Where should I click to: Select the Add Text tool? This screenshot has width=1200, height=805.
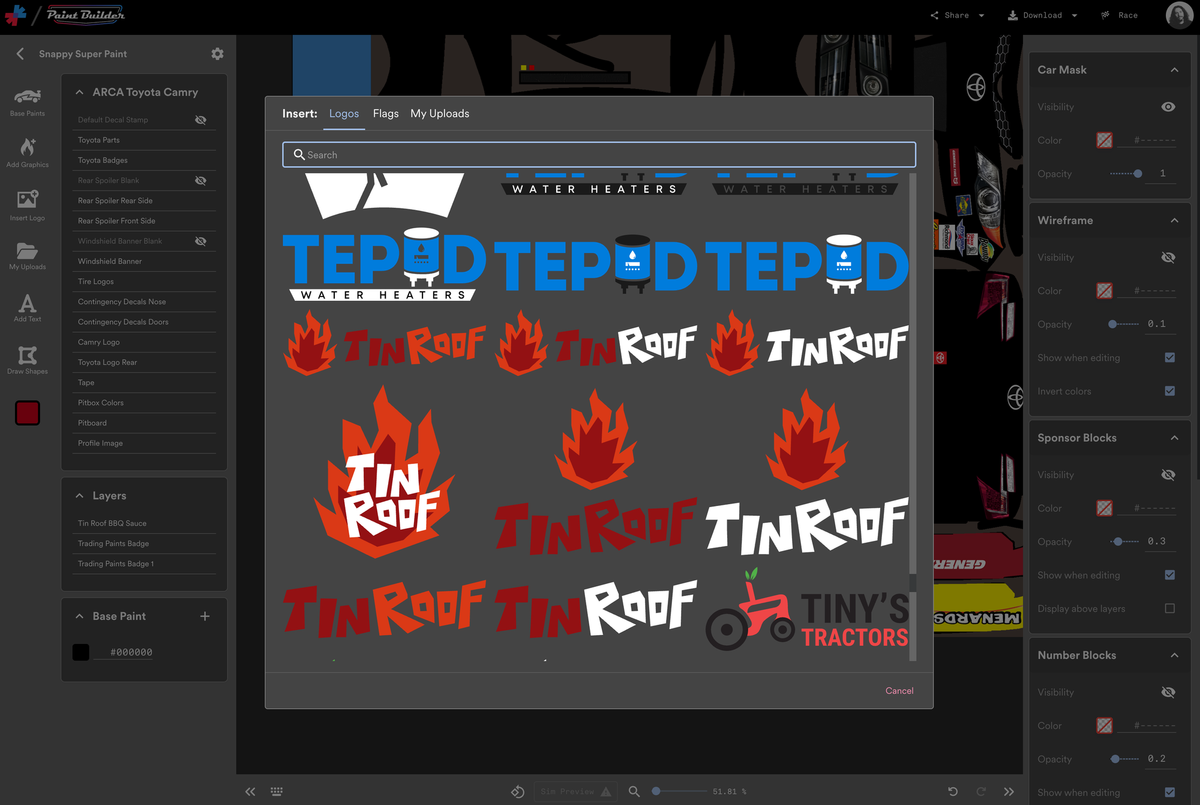click(x=27, y=307)
